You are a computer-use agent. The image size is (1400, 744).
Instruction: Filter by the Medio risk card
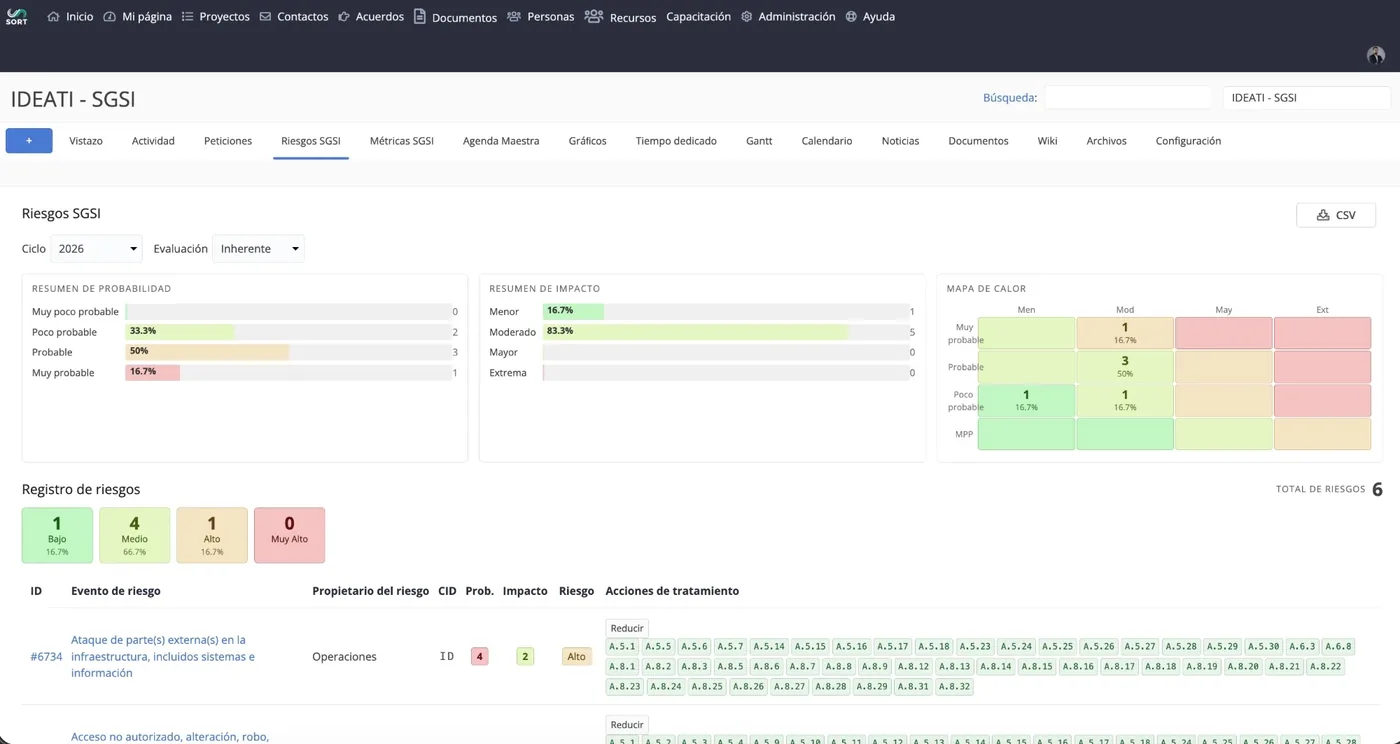pos(134,535)
